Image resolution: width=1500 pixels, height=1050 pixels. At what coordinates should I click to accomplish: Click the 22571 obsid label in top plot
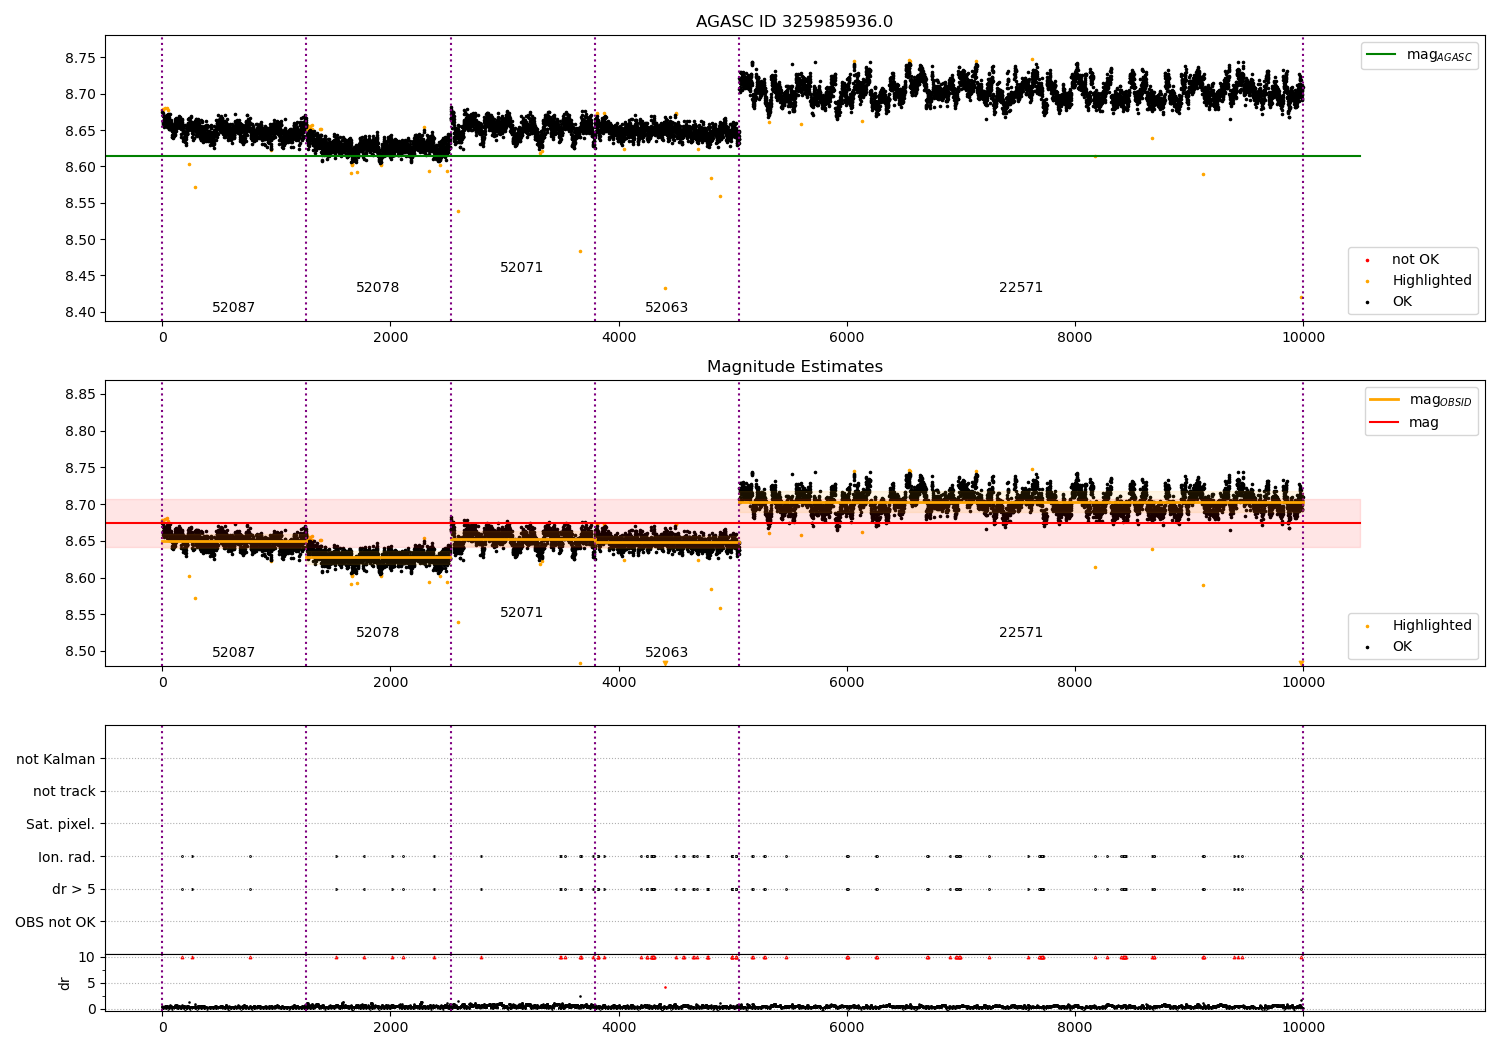click(x=1021, y=288)
